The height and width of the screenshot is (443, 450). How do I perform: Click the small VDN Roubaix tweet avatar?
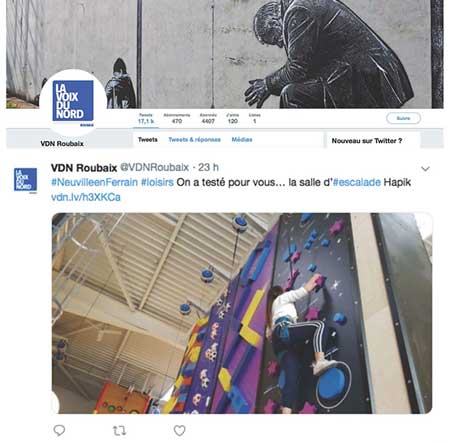[x=26, y=180]
